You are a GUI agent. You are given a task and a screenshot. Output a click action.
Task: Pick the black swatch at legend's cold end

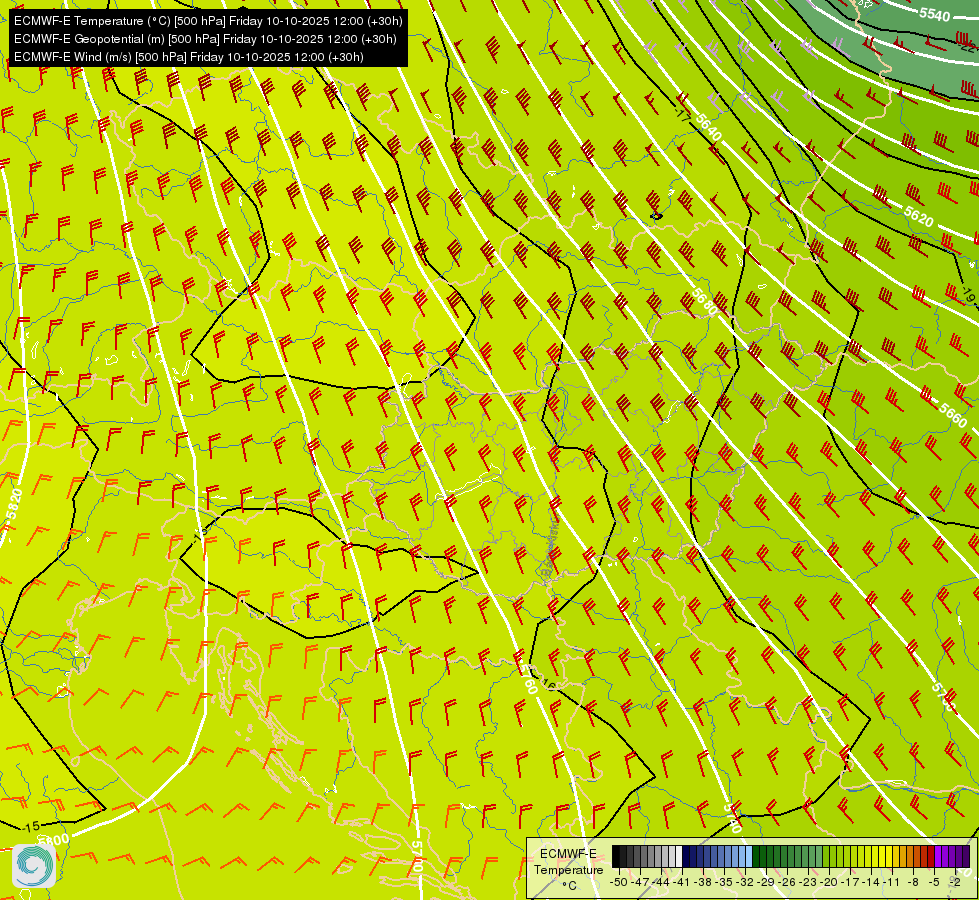click(x=616, y=856)
